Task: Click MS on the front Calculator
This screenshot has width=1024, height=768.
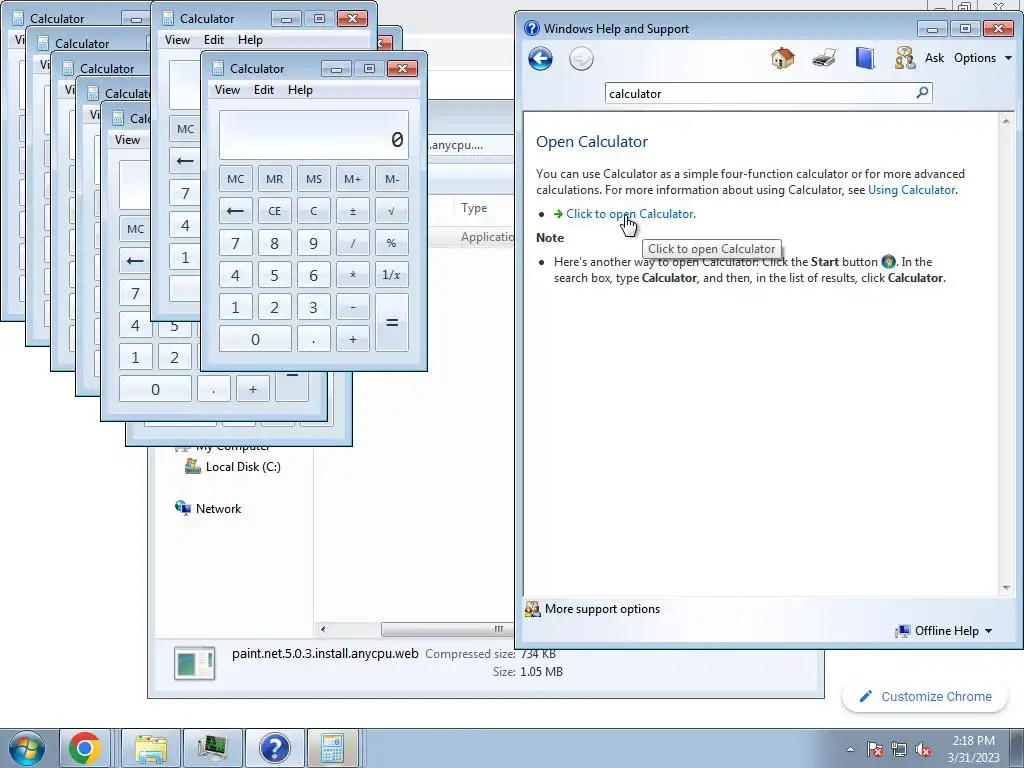Action: point(313,179)
